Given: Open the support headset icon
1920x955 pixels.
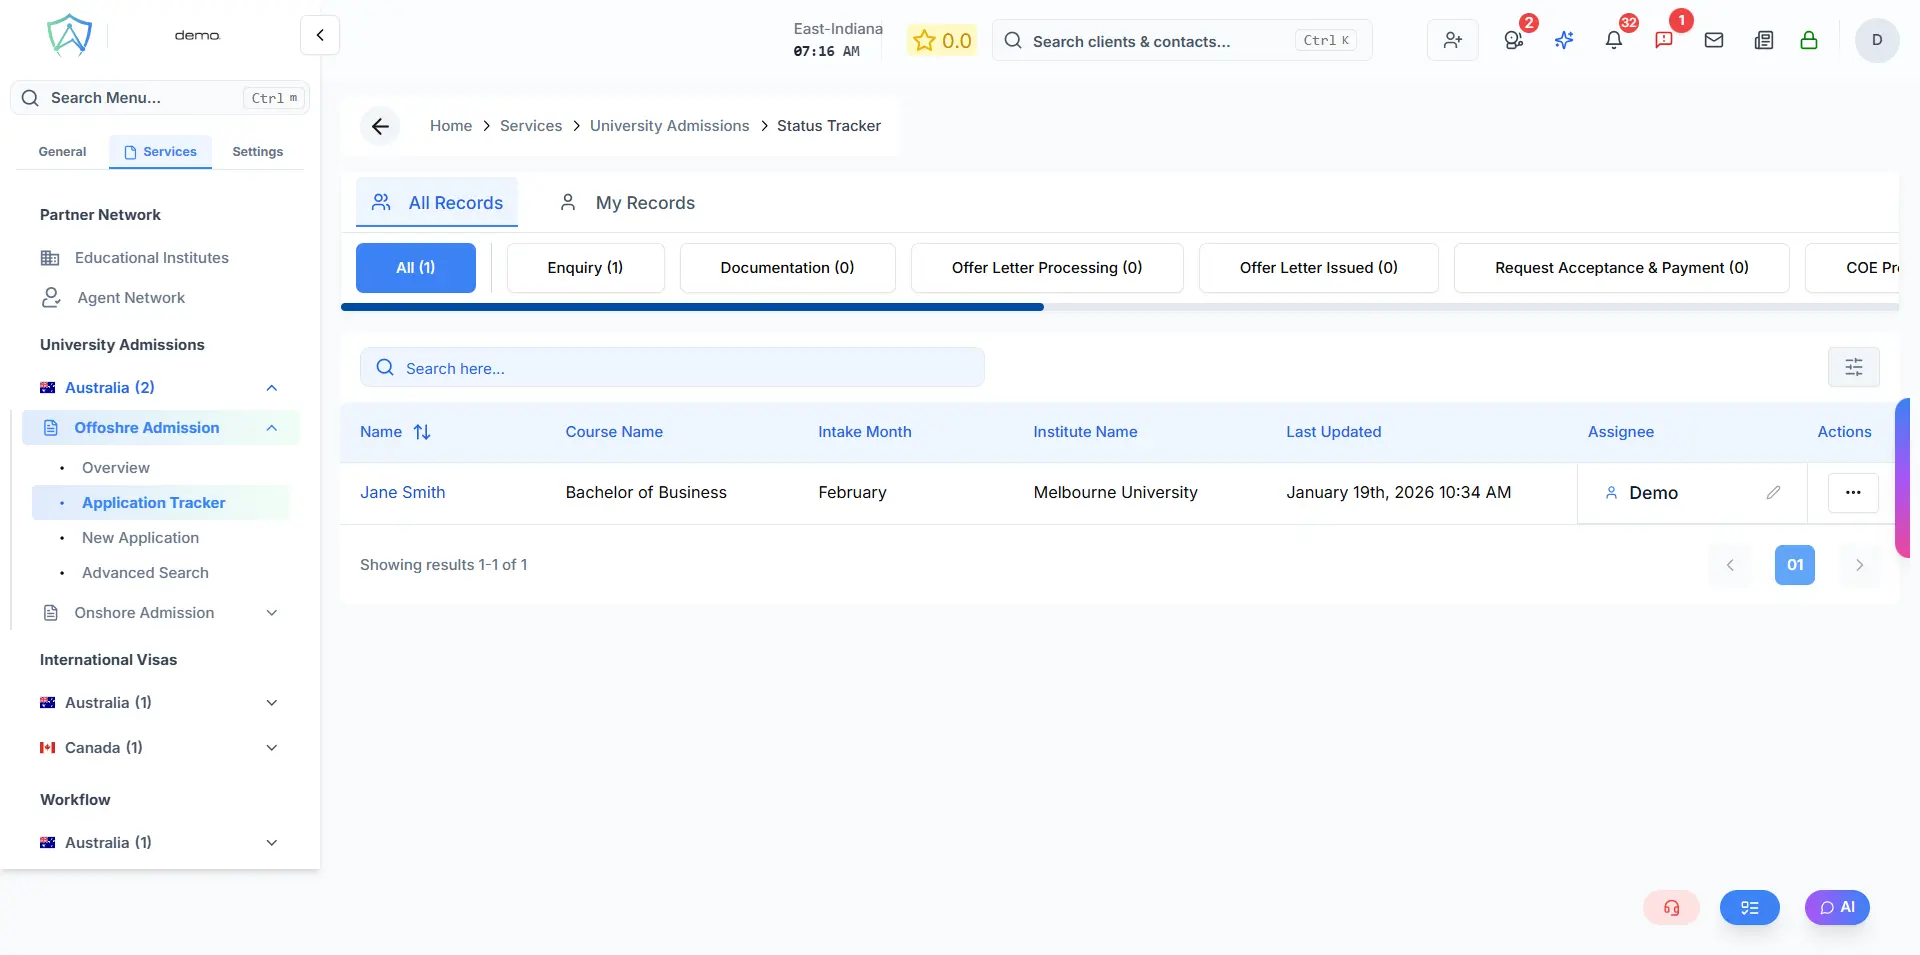Looking at the screenshot, I should tap(1671, 908).
